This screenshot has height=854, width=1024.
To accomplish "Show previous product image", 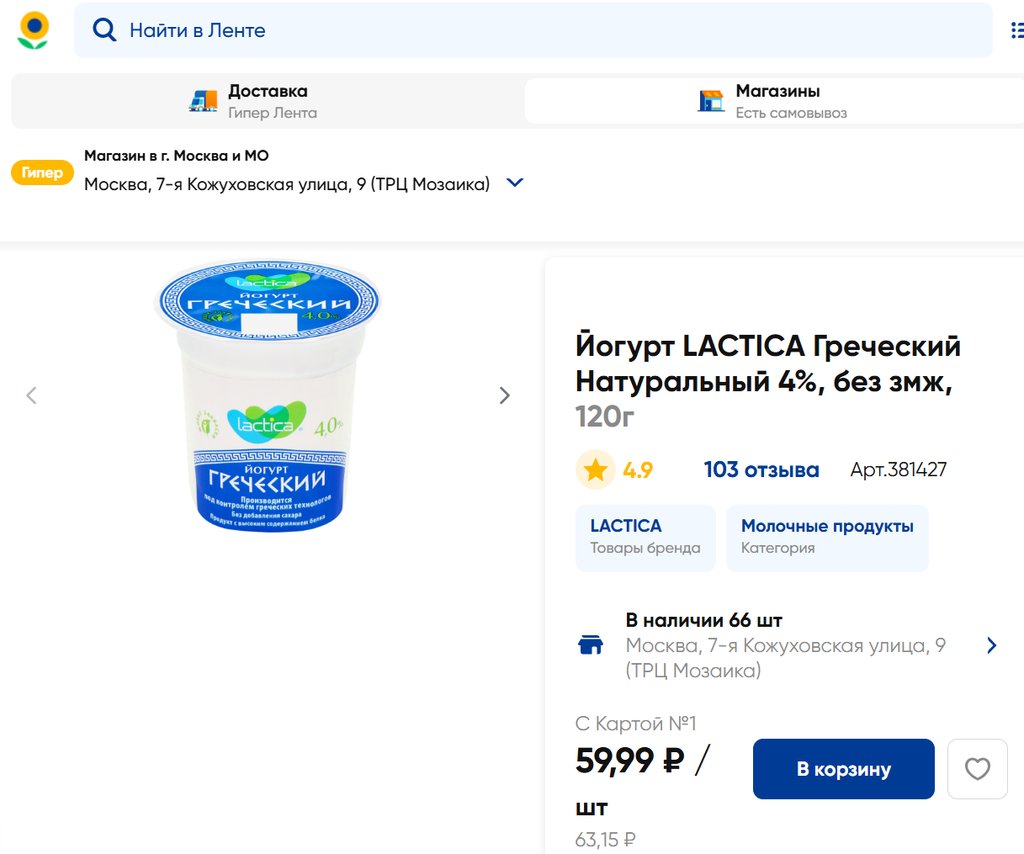I will tap(31, 395).
